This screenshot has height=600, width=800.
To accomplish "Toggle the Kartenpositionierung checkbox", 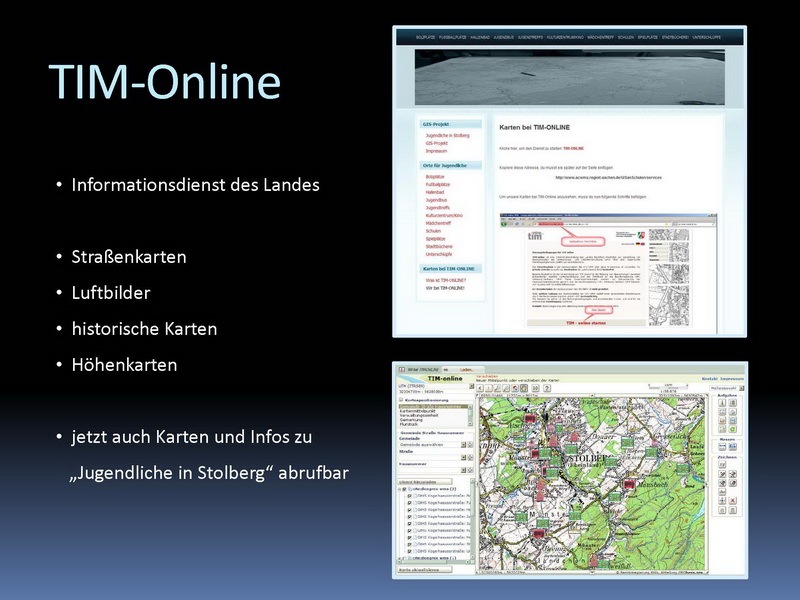I will (x=401, y=399).
